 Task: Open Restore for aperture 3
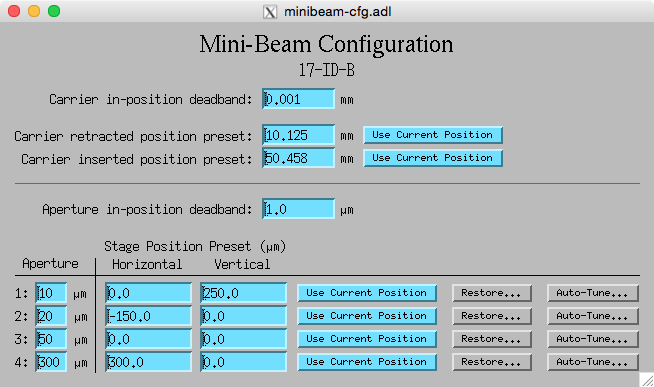(491, 339)
